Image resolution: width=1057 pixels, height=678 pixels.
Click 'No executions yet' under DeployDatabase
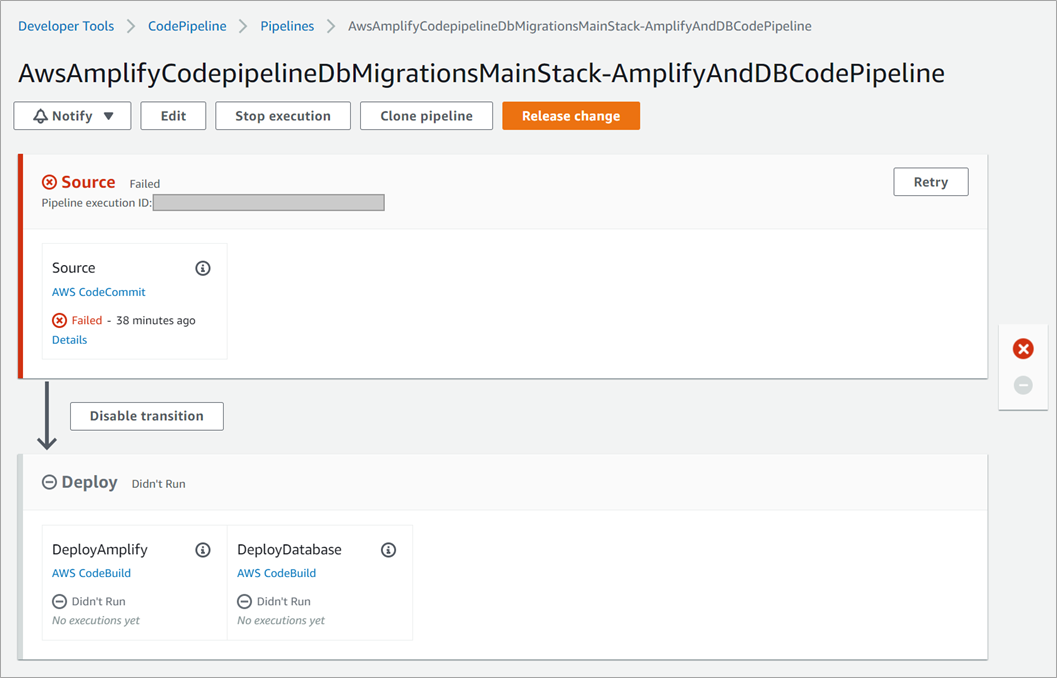pos(280,620)
